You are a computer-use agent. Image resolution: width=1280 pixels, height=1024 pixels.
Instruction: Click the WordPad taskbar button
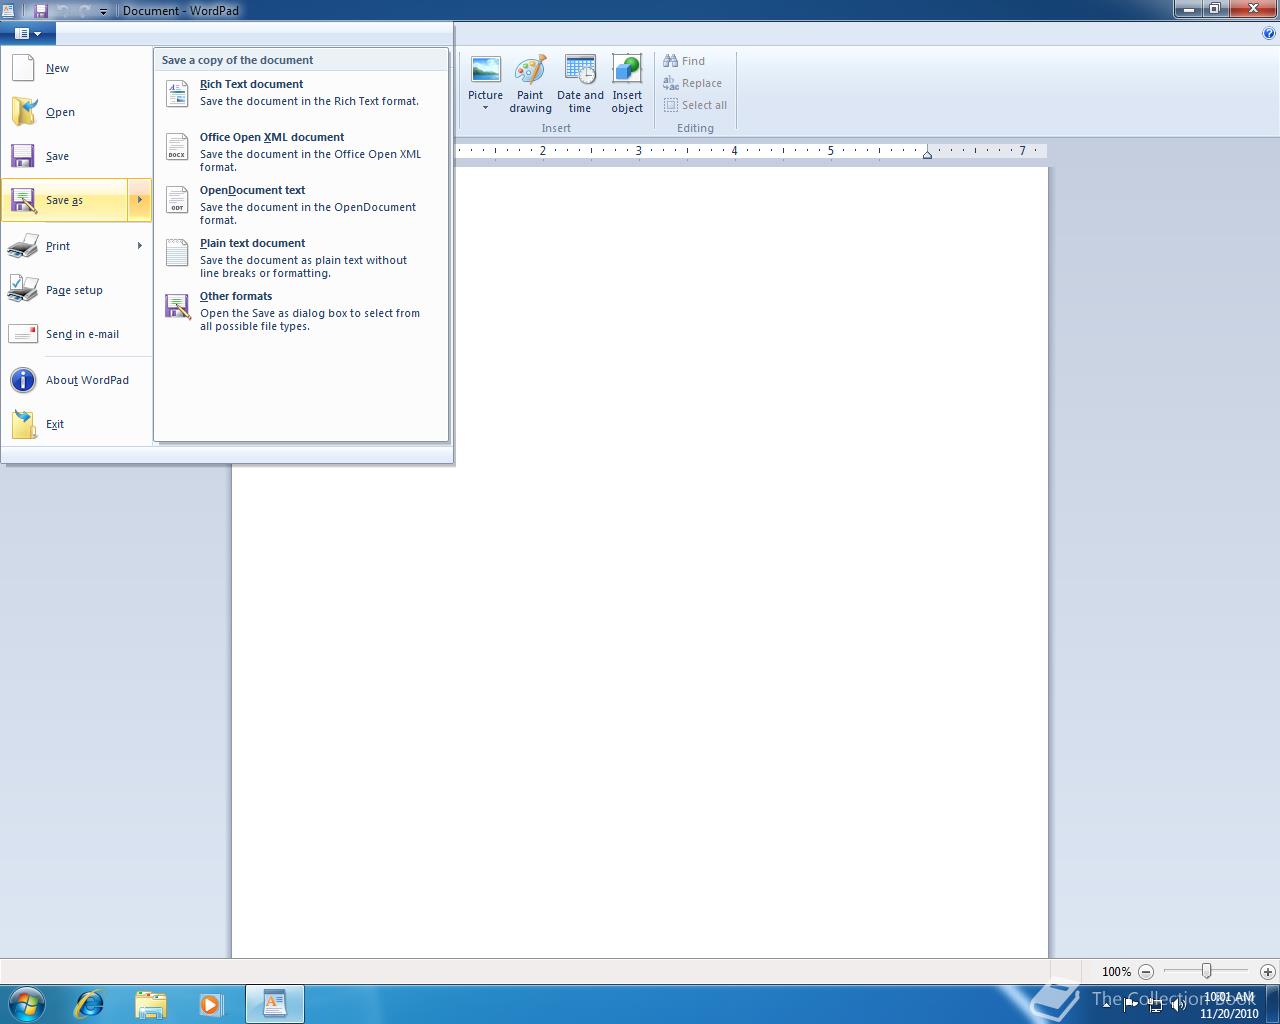click(x=274, y=1003)
